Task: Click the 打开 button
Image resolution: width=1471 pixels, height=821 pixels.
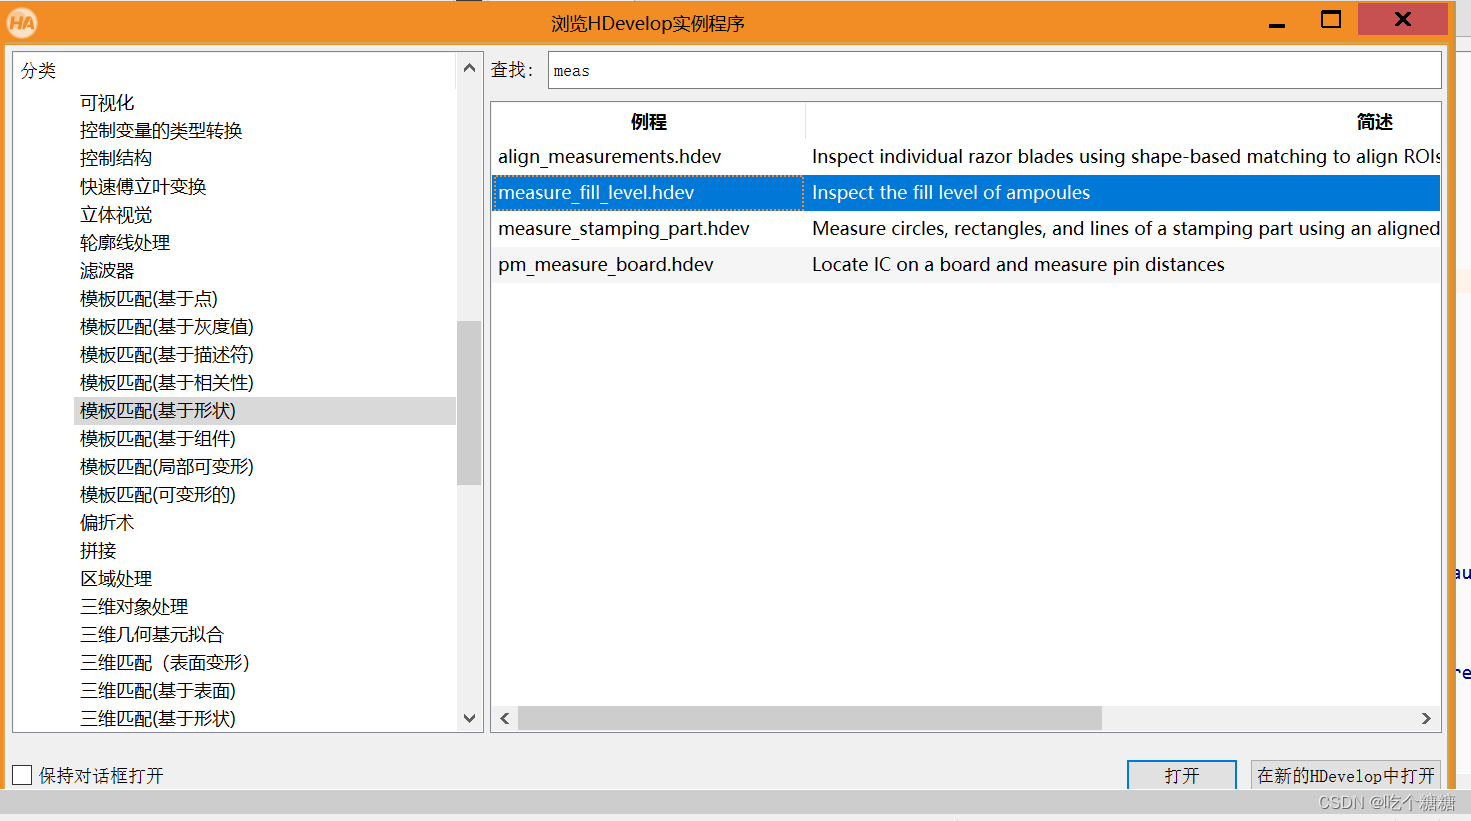Action: click(x=1181, y=775)
